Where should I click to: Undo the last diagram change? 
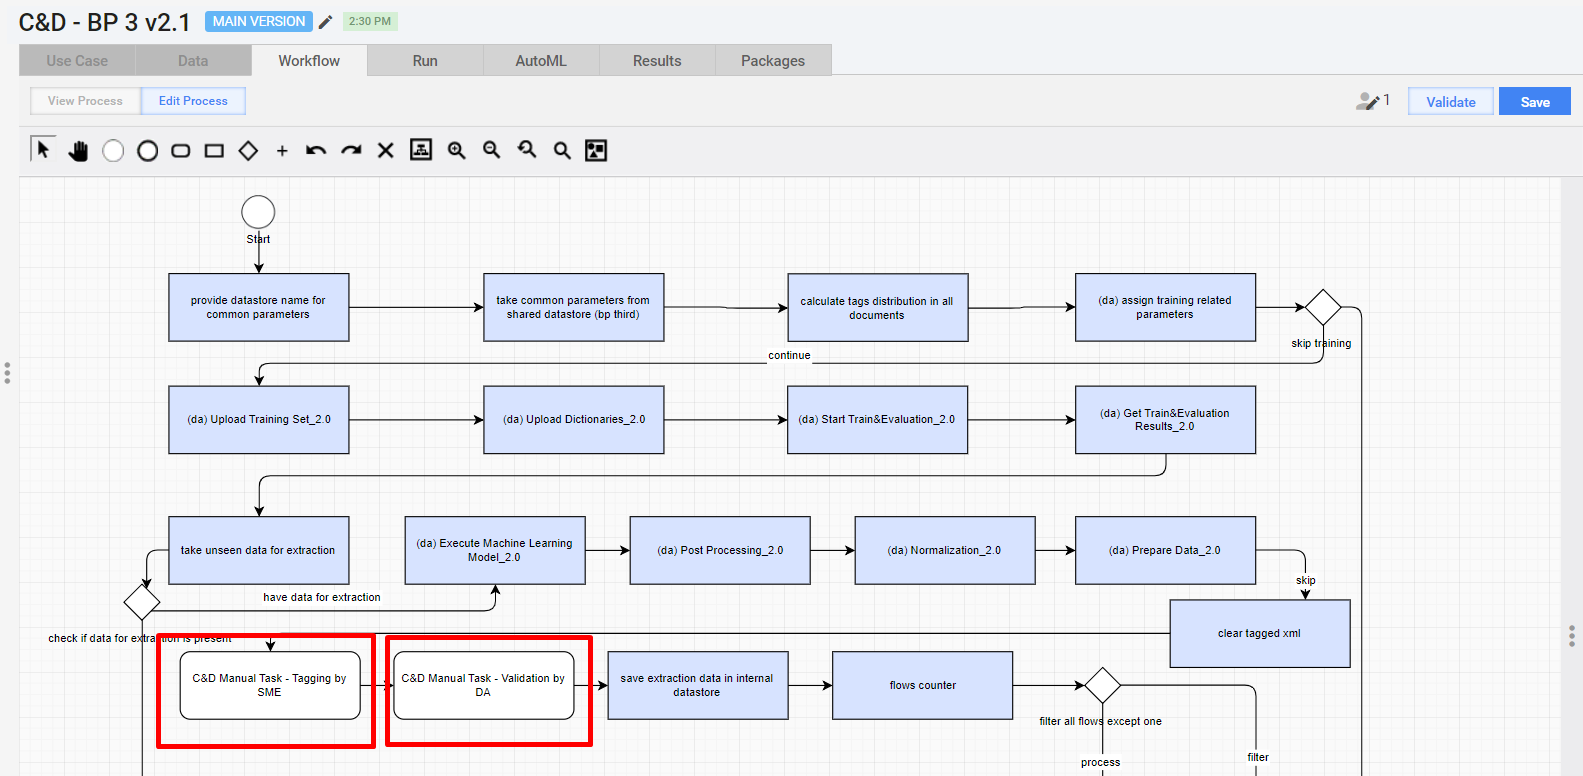click(316, 151)
